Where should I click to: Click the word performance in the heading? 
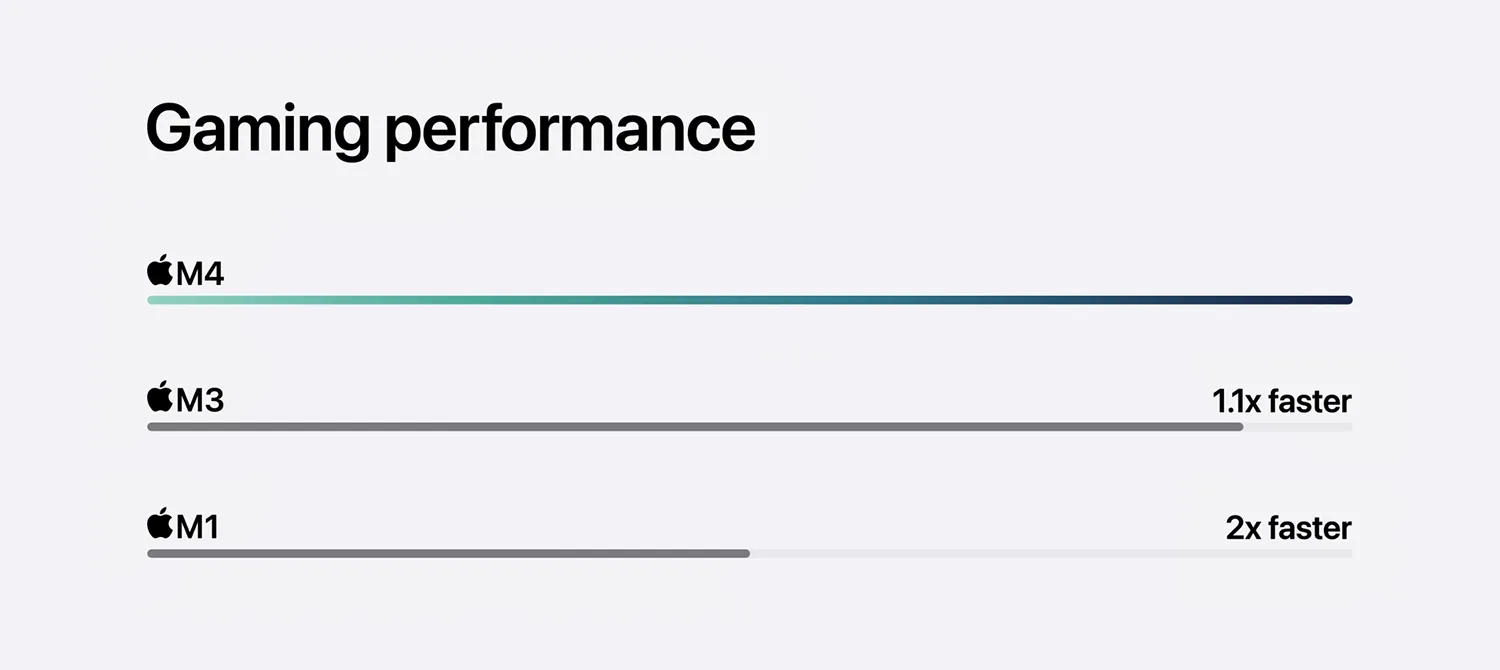(570, 130)
